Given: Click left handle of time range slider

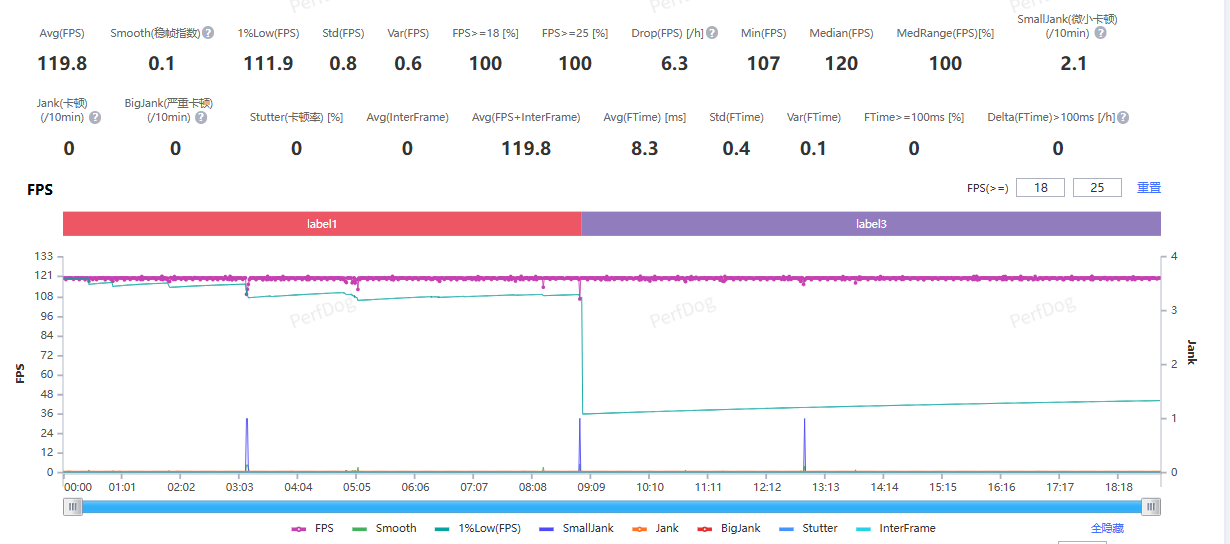Looking at the screenshot, I should click(73, 507).
